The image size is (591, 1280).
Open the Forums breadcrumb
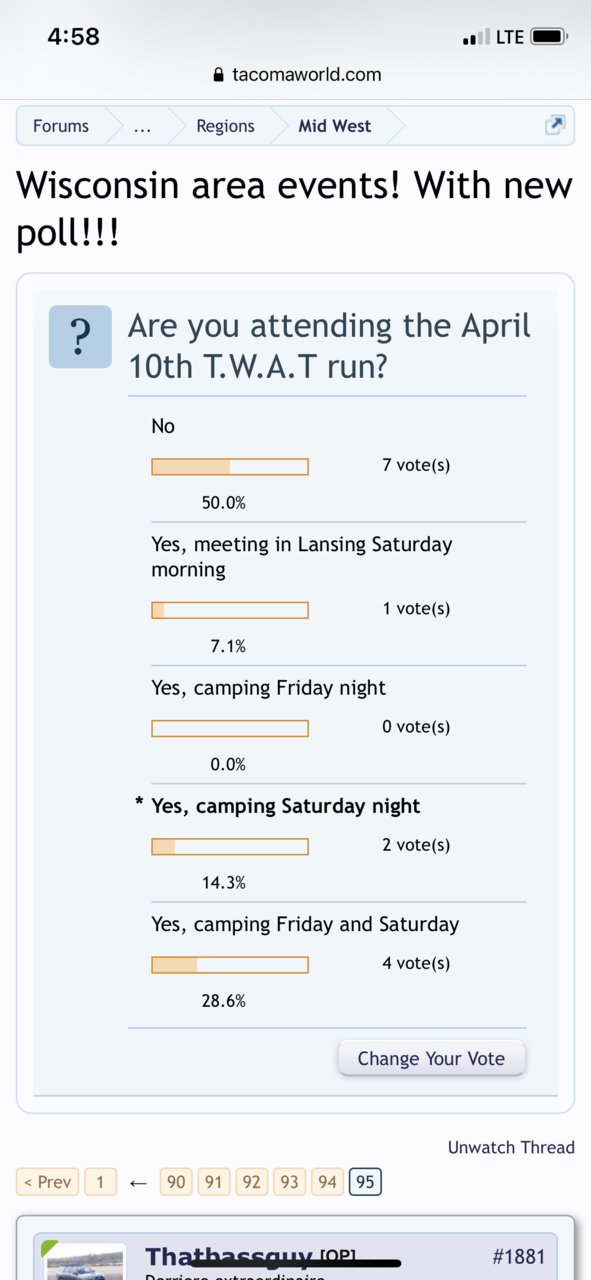(61, 126)
